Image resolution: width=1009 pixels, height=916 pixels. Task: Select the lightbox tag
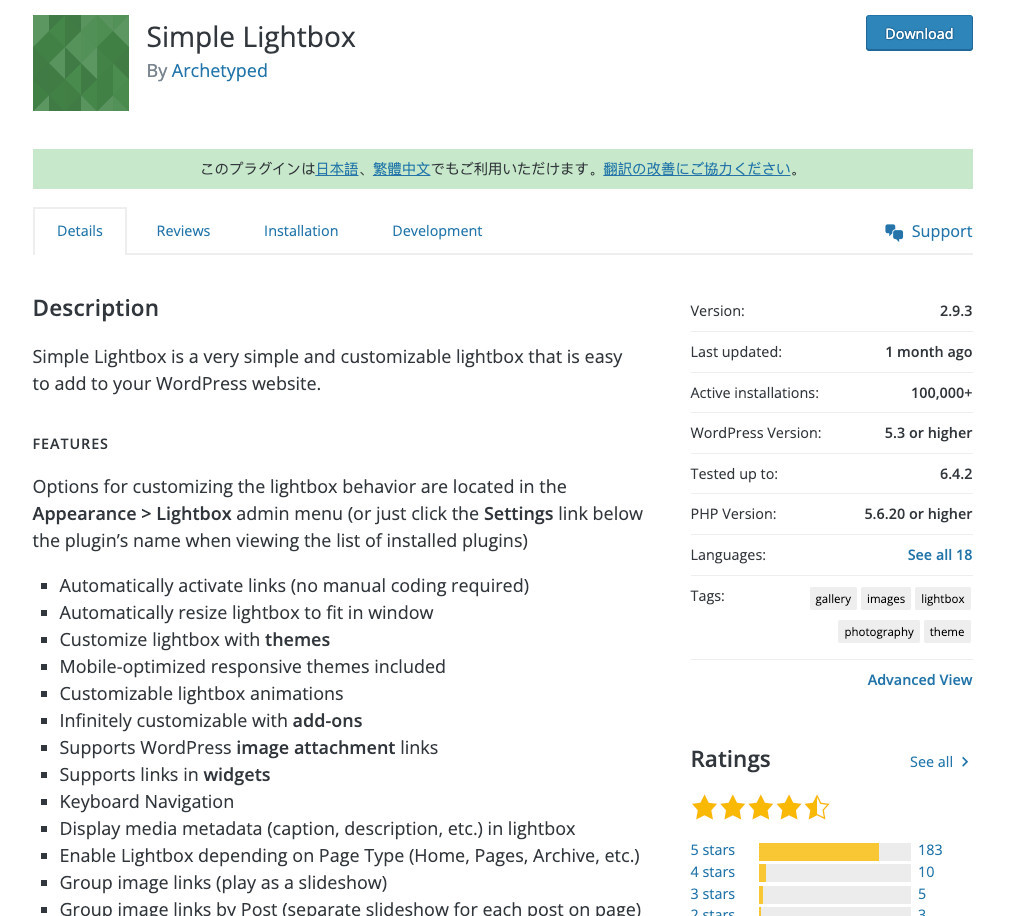click(x=943, y=599)
